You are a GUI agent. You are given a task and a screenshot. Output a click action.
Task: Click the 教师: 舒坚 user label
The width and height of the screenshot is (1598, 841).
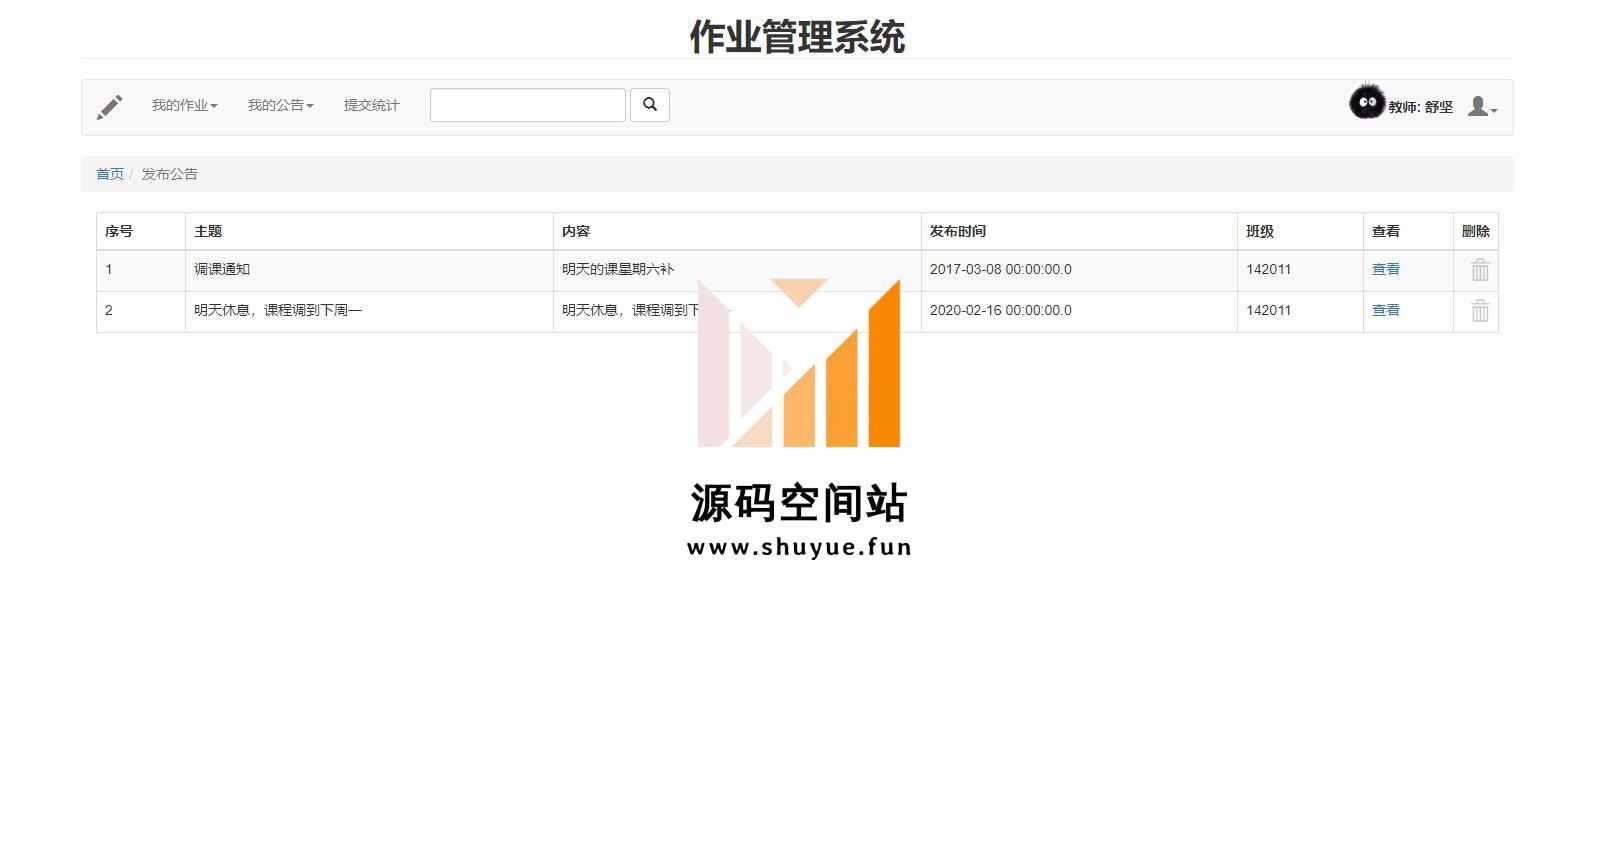coord(1420,107)
